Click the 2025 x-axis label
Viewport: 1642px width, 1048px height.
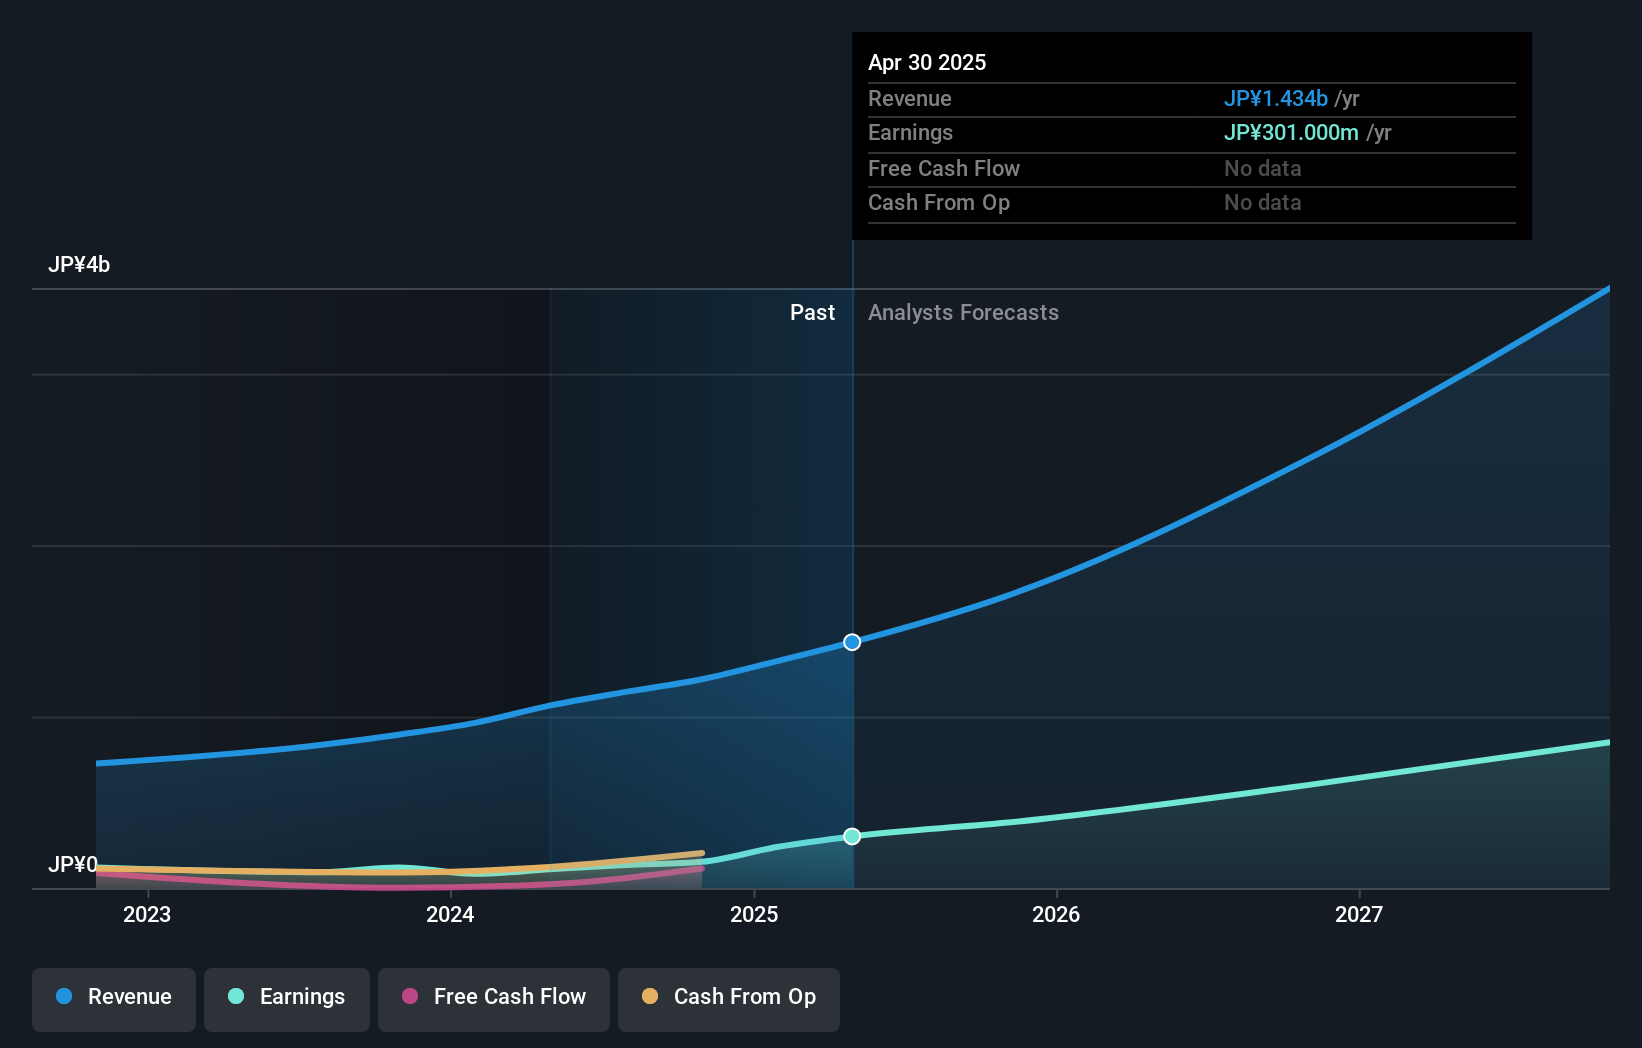click(x=754, y=914)
